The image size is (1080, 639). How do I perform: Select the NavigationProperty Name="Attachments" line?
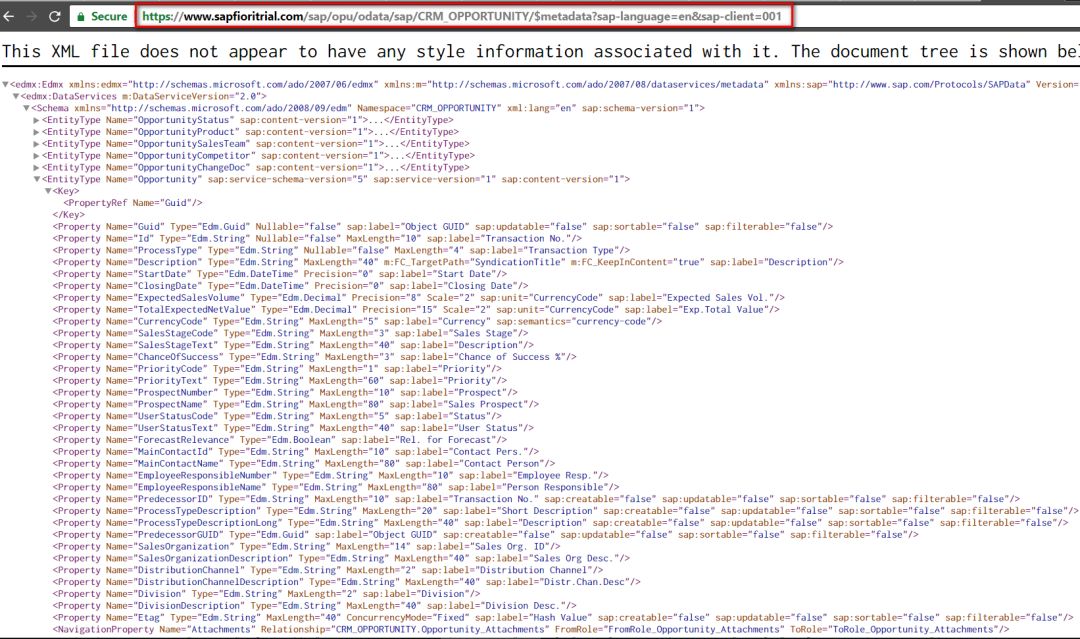(531, 629)
